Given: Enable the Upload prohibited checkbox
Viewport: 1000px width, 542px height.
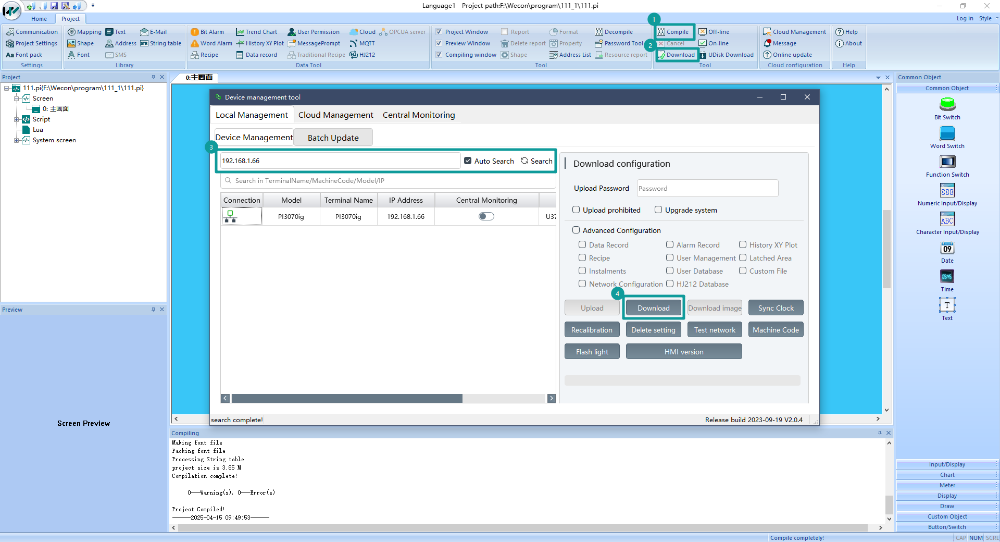Looking at the screenshot, I should tap(576, 210).
